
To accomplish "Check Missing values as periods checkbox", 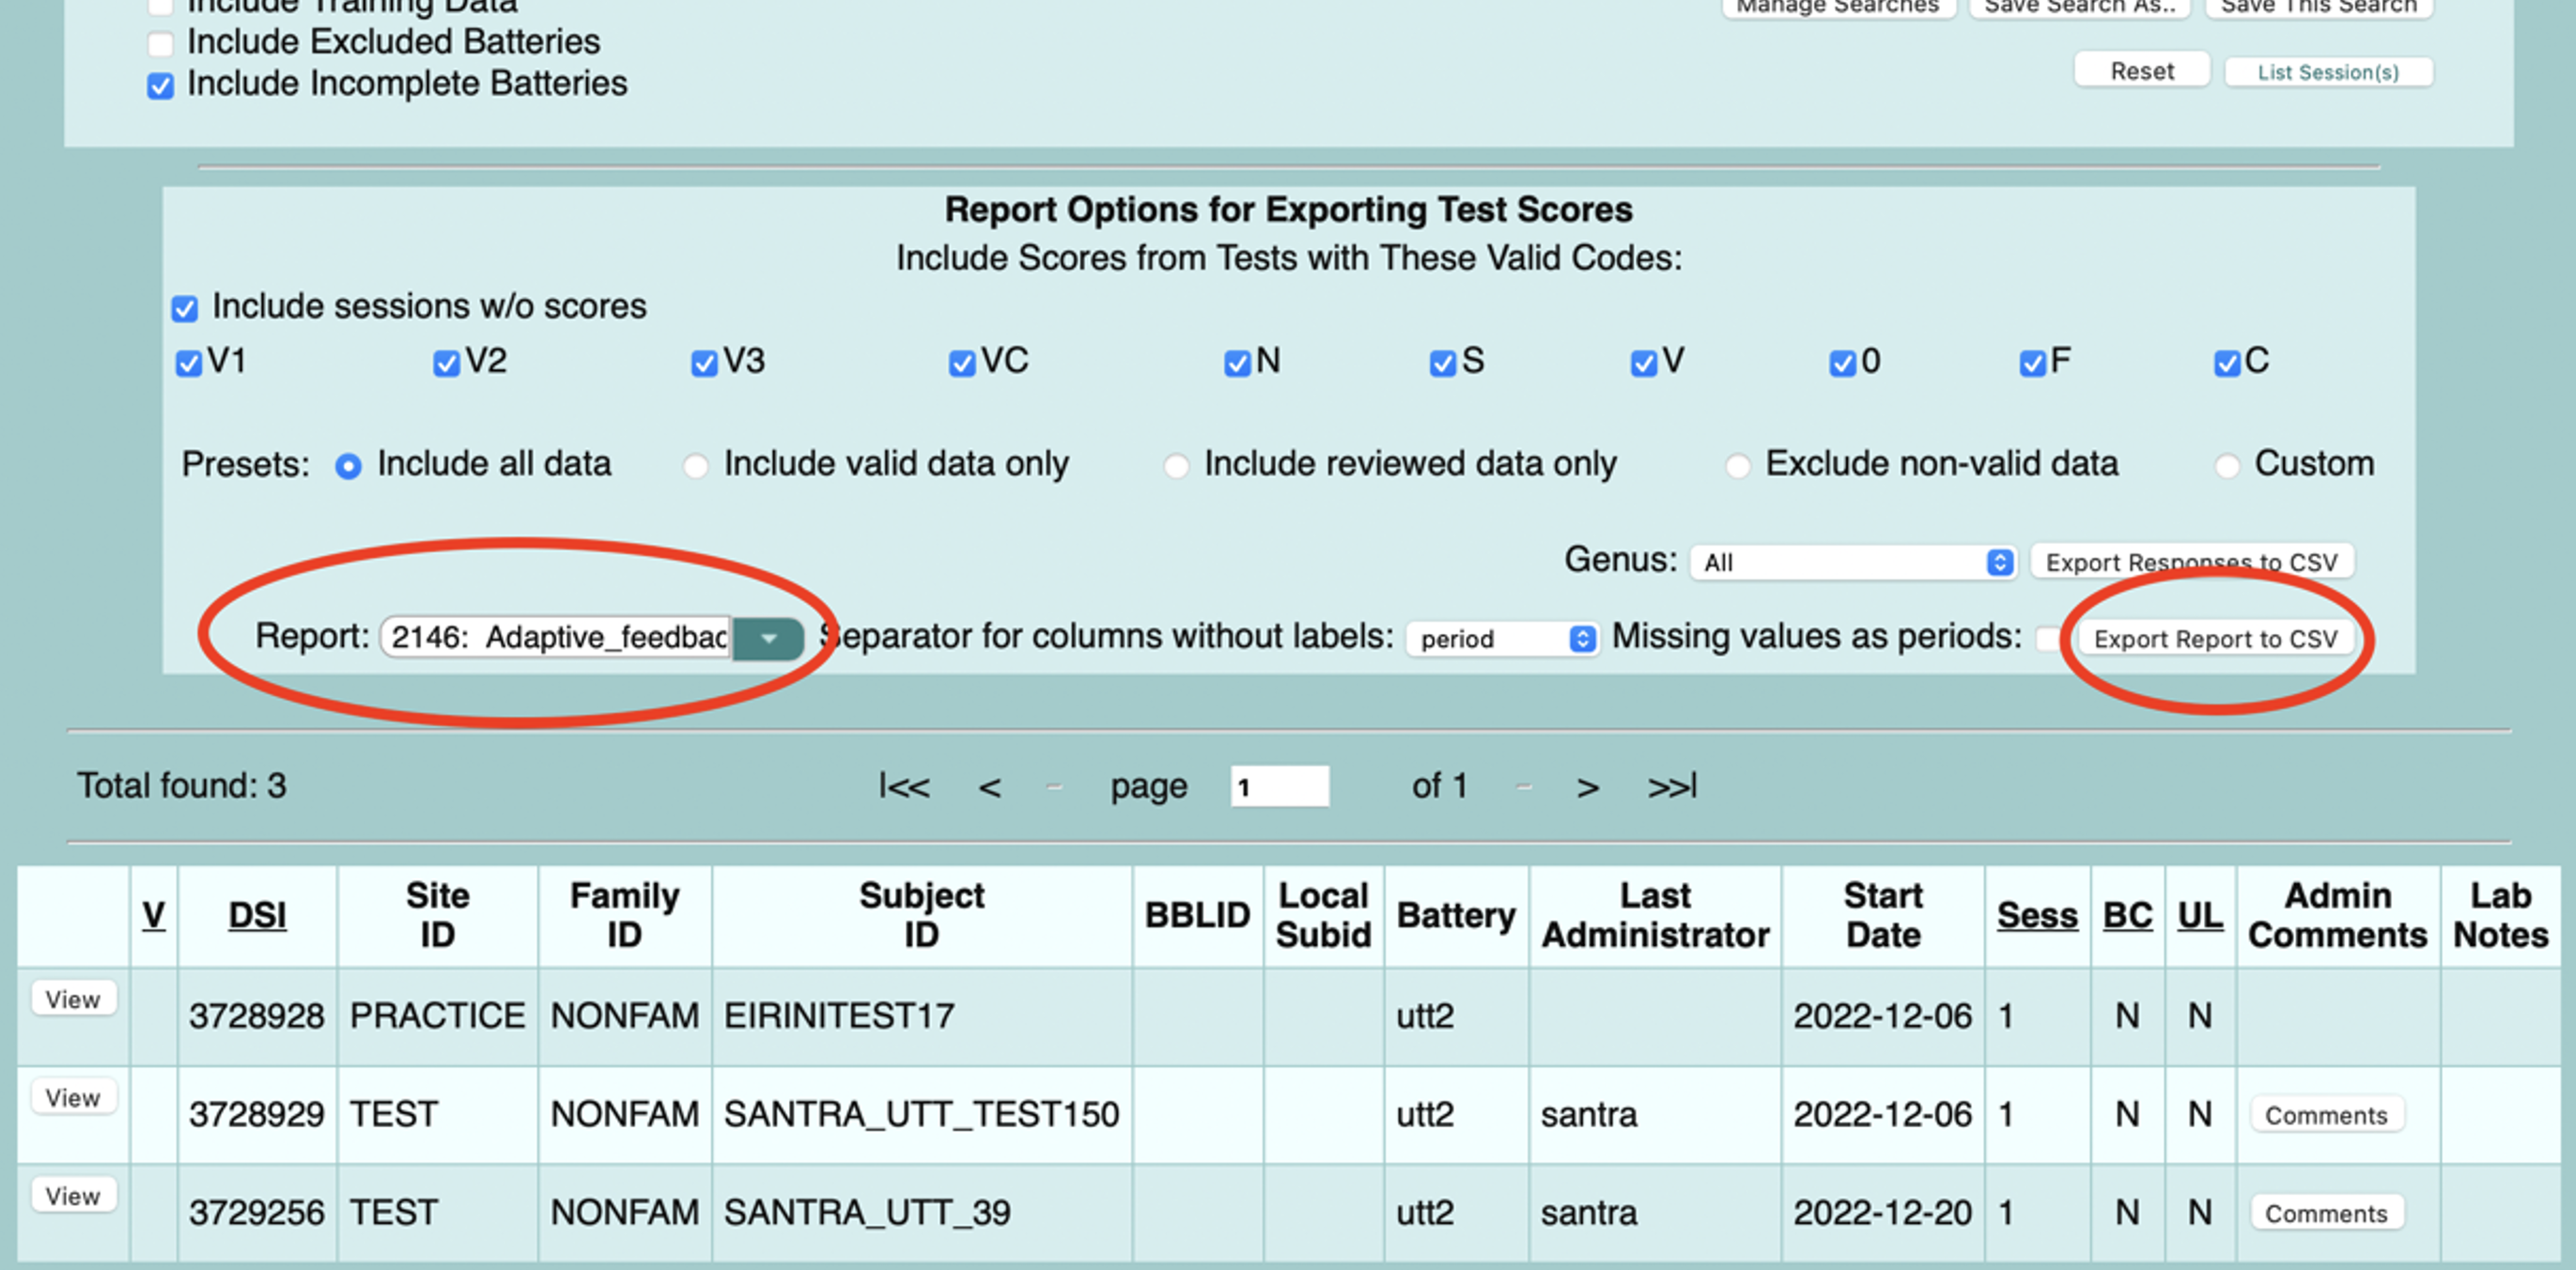I will [2049, 638].
